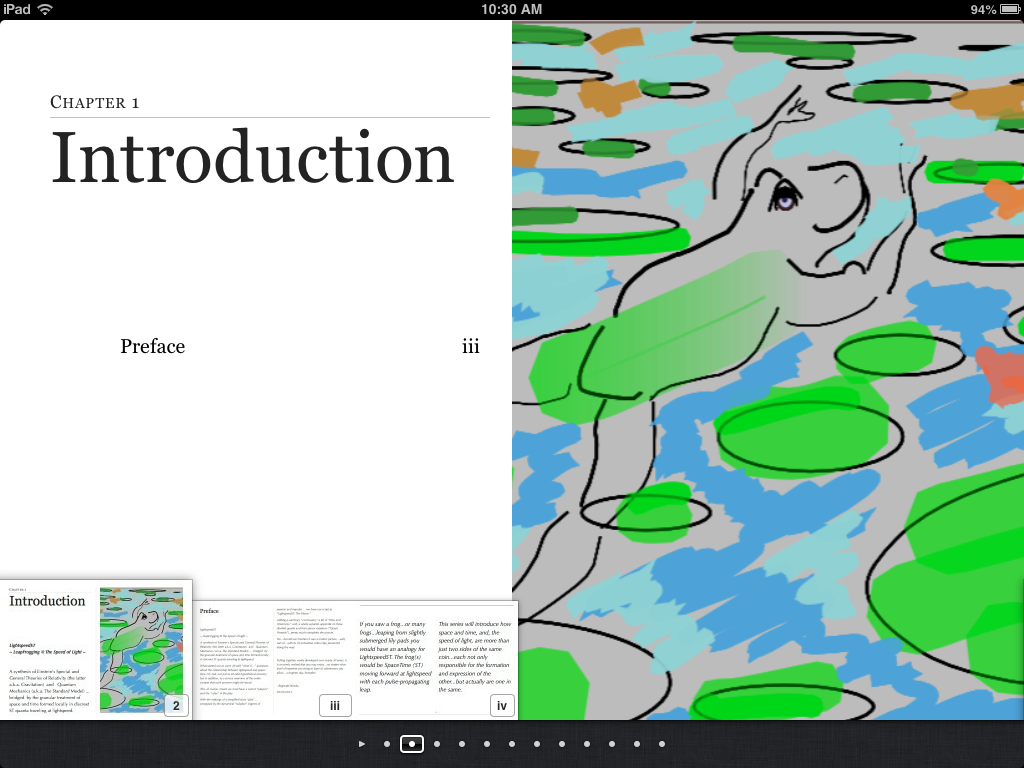Tap the second dot in the page navigator
This screenshot has width=1024, height=768.
click(x=412, y=744)
